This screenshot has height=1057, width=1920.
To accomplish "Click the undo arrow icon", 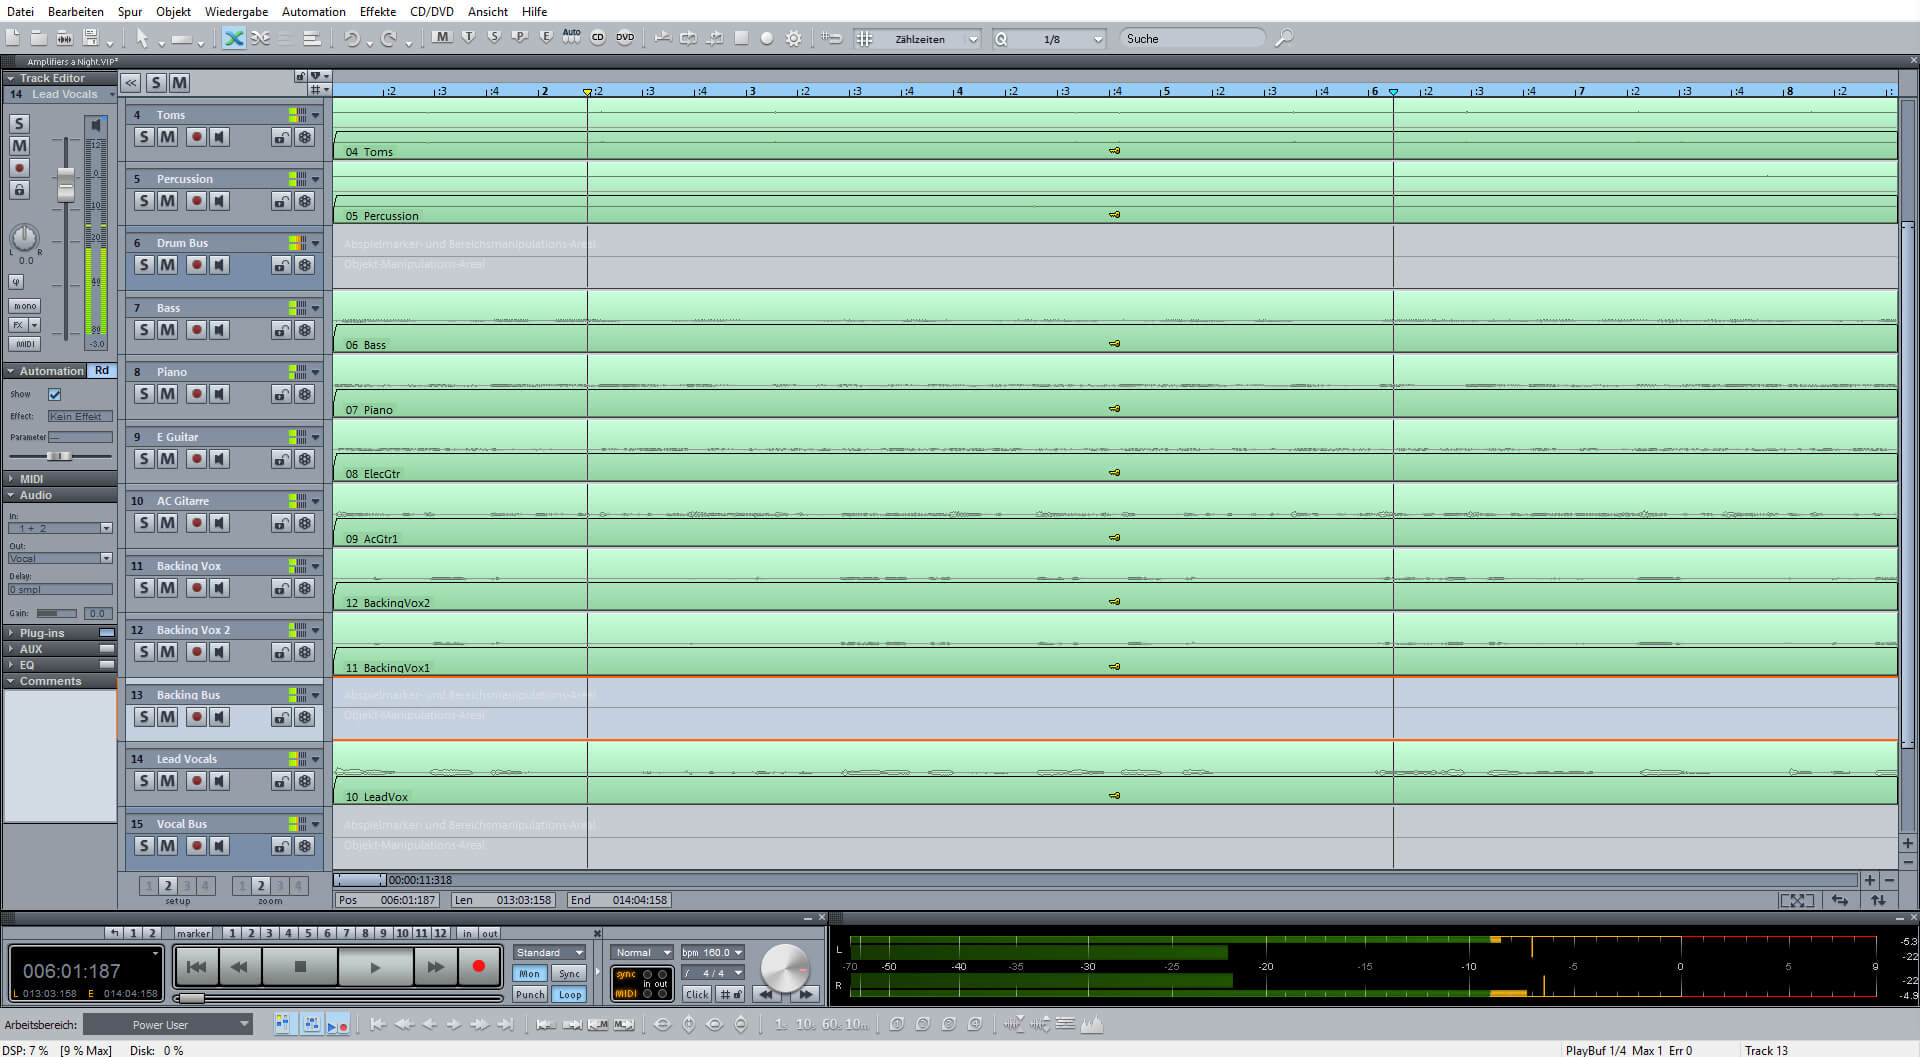I will pos(351,38).
